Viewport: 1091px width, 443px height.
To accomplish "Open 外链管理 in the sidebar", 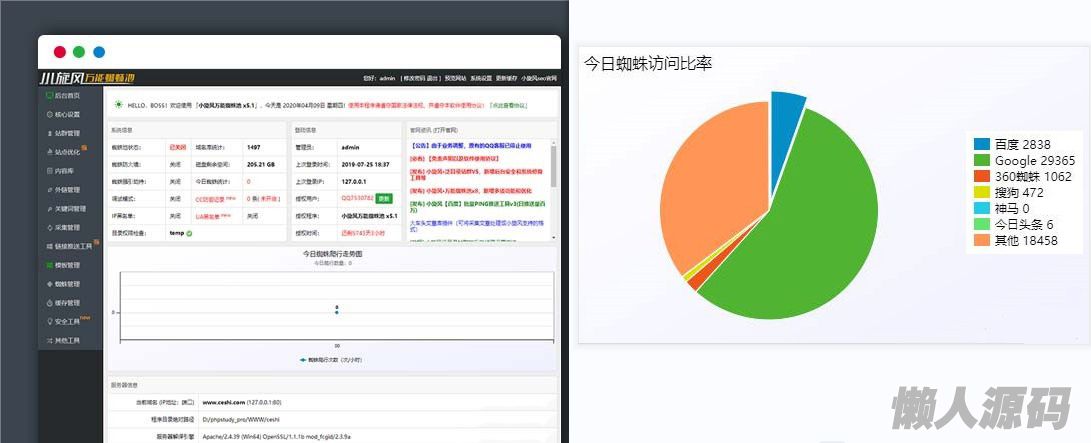I will pyautogui.click(x=67, y=190).
